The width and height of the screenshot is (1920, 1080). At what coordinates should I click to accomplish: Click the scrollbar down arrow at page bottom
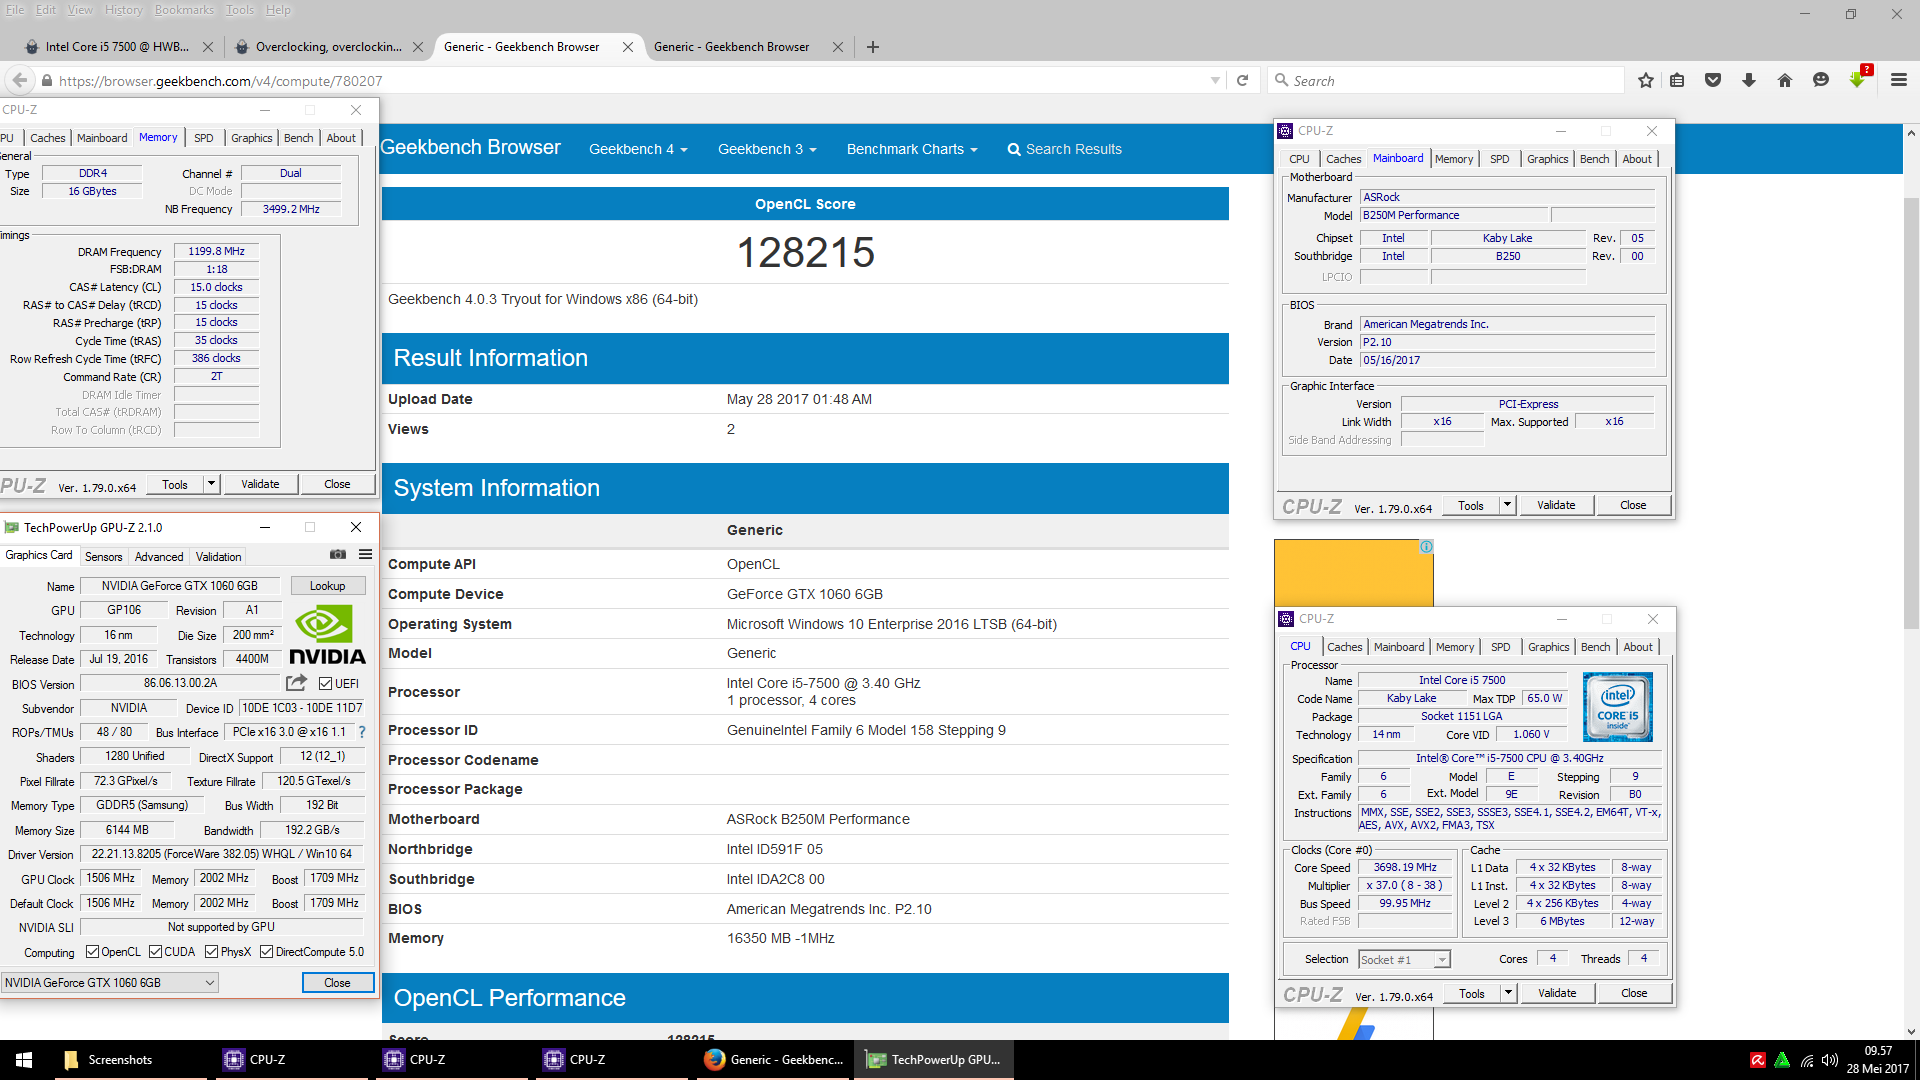click(x=1911, y=1031)
